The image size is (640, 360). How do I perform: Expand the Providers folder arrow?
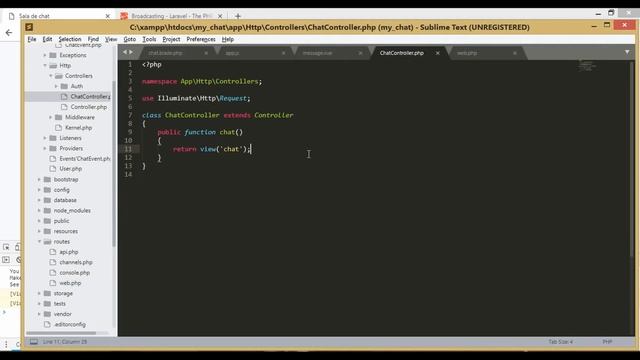[x=45, y=148]
